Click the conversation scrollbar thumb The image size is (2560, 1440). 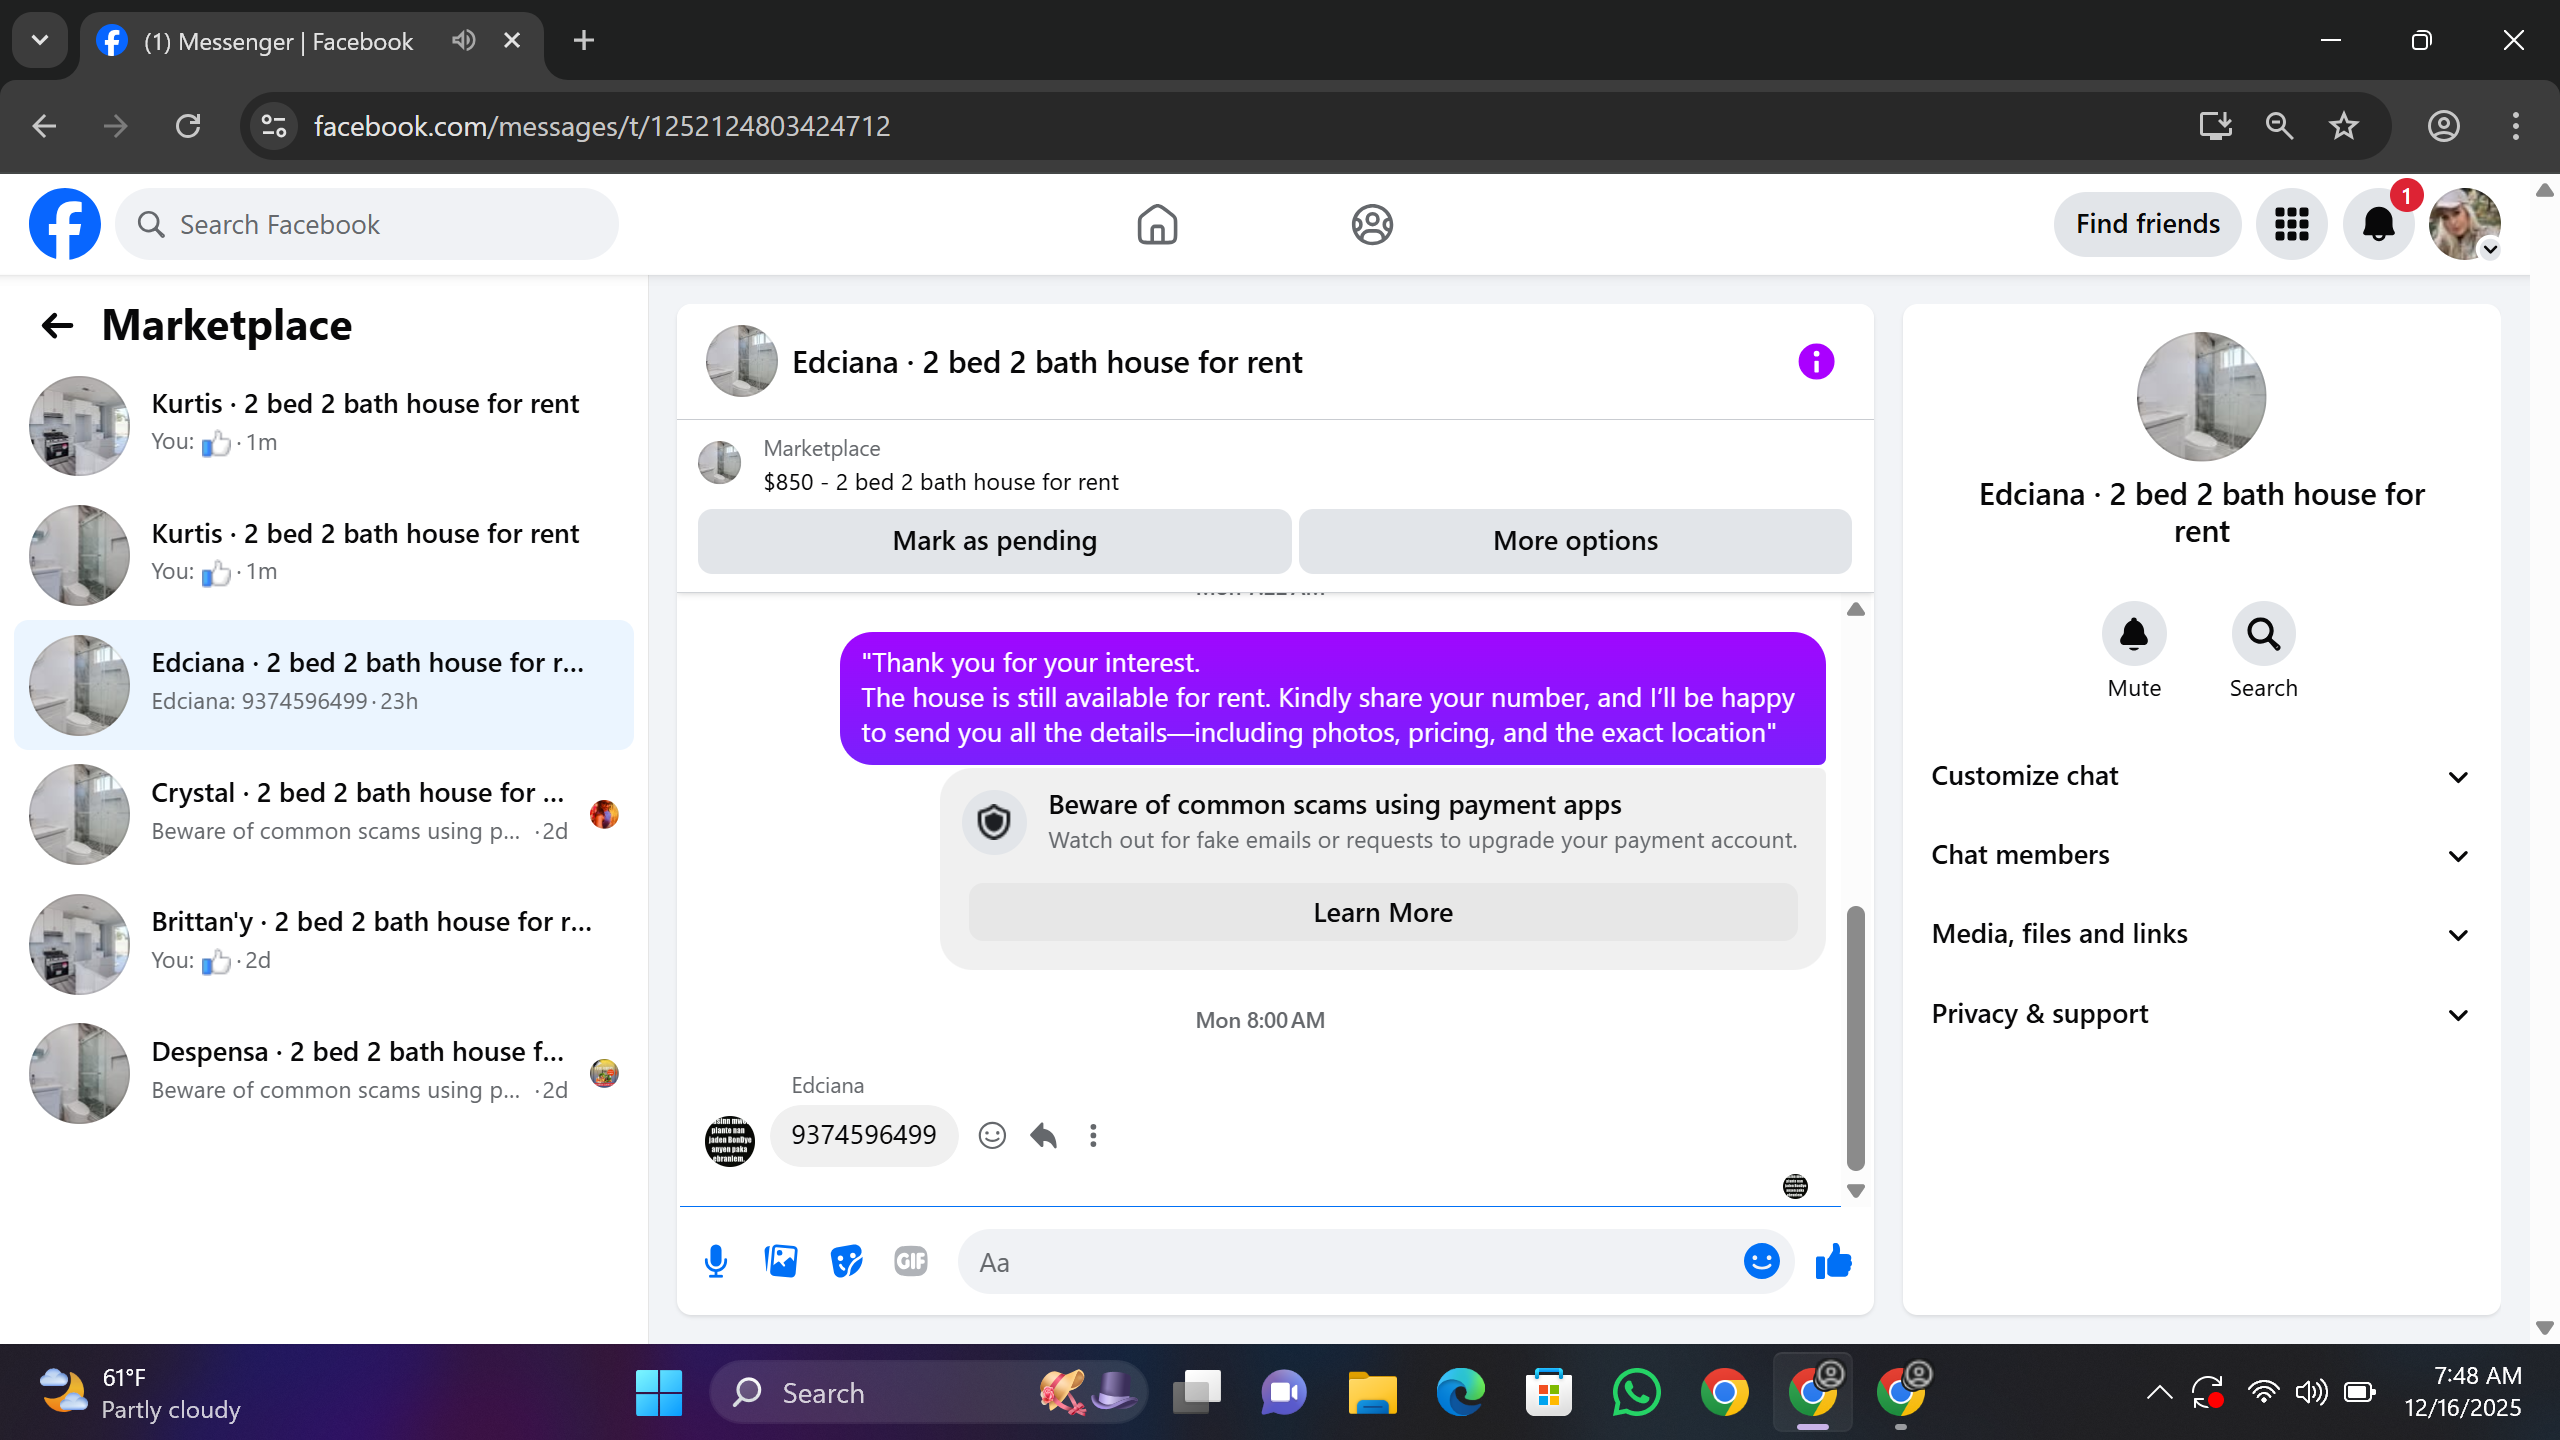(x=1855, y=1038)
